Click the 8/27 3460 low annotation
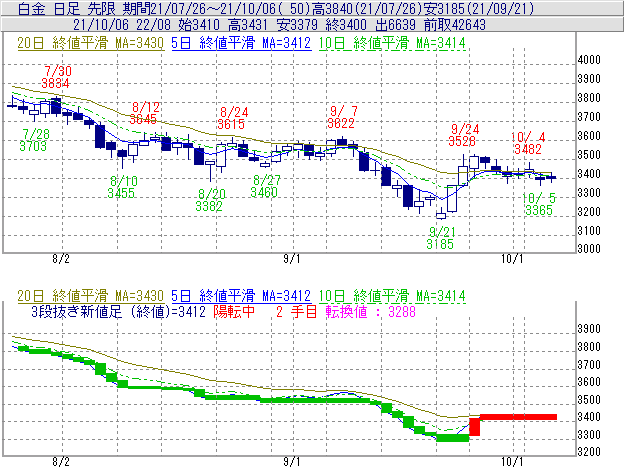 tap(265, 186)
